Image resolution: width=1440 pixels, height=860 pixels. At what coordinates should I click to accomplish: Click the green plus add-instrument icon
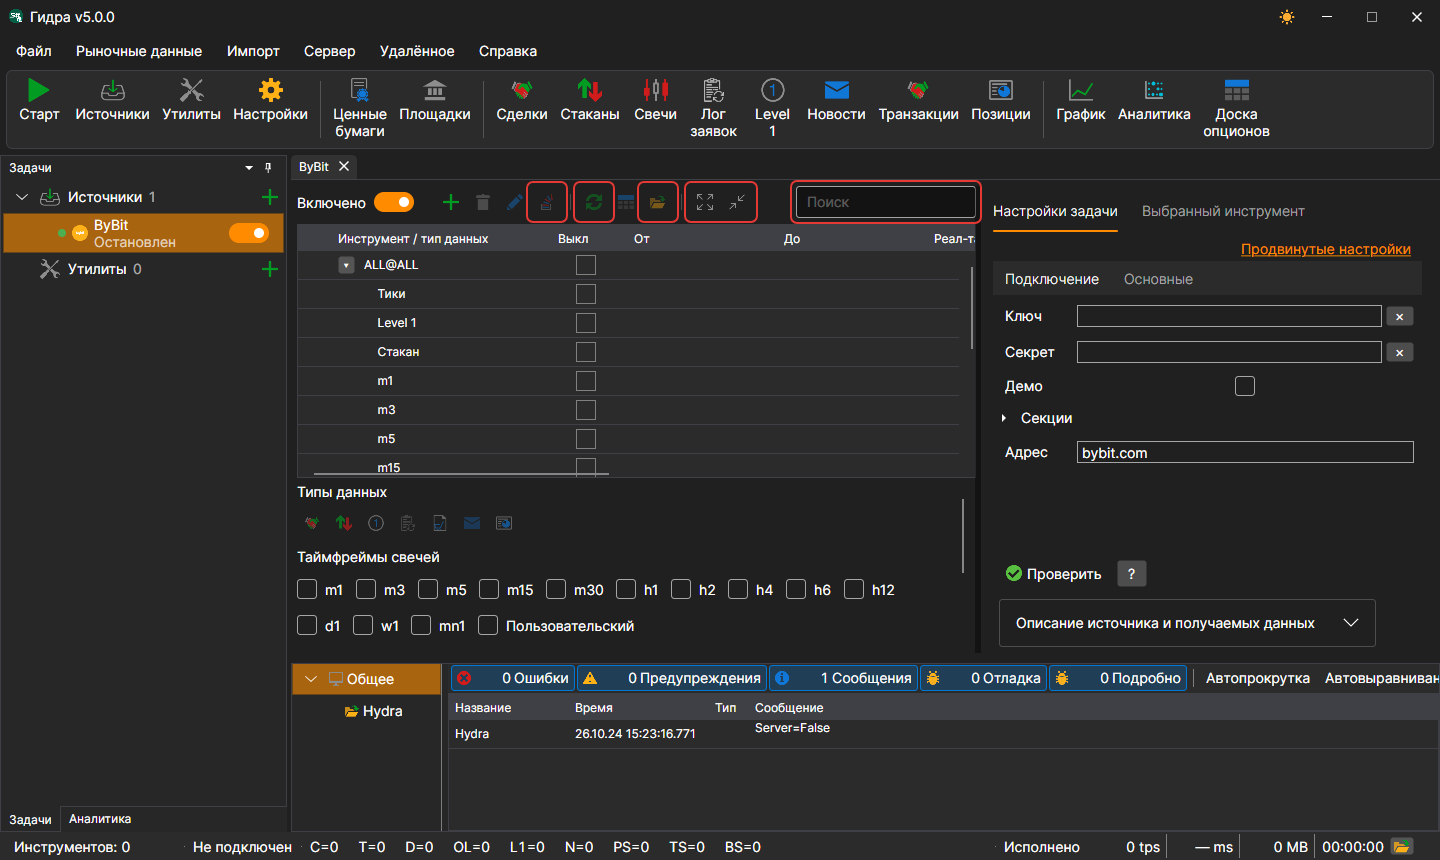click(451, 202)
